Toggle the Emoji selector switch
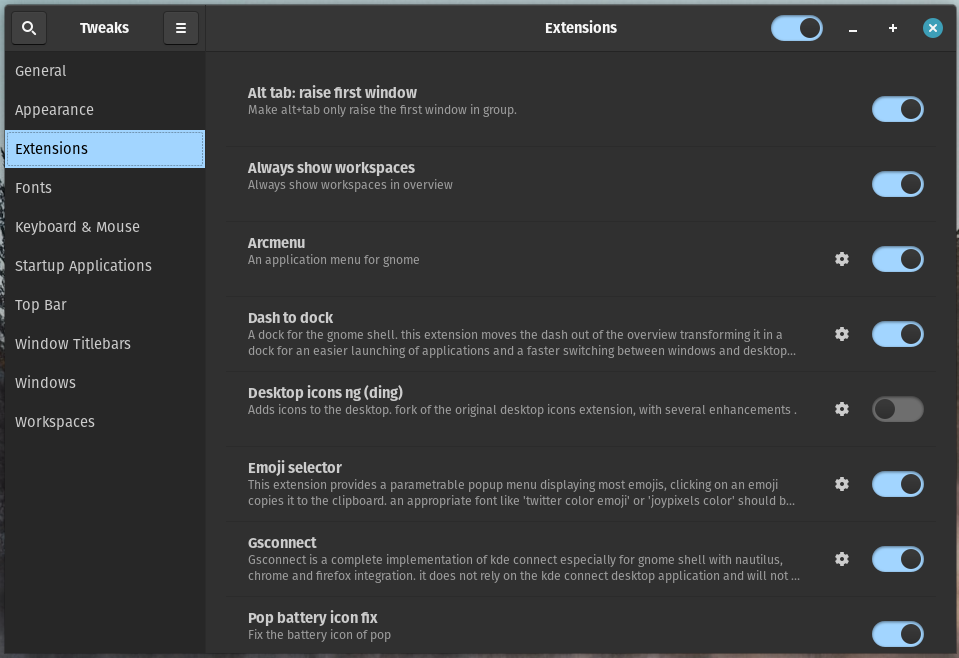The width and height of the screenshot is (959, 658). [x=898, y=484]
